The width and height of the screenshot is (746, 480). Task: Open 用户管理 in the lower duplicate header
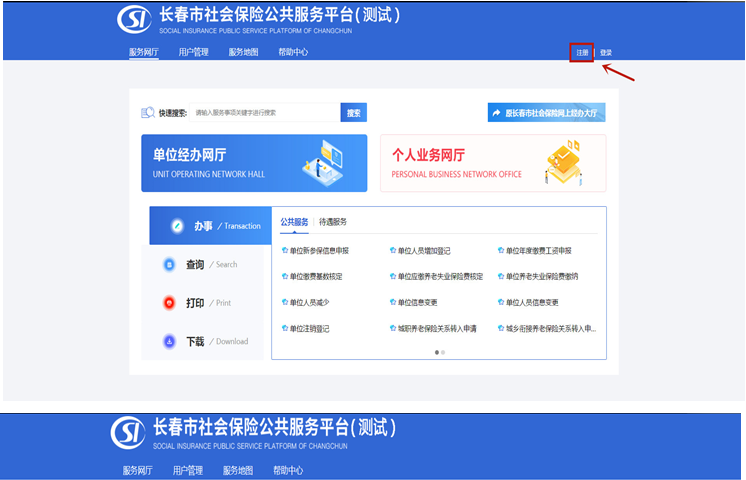[x=188, y=470]
